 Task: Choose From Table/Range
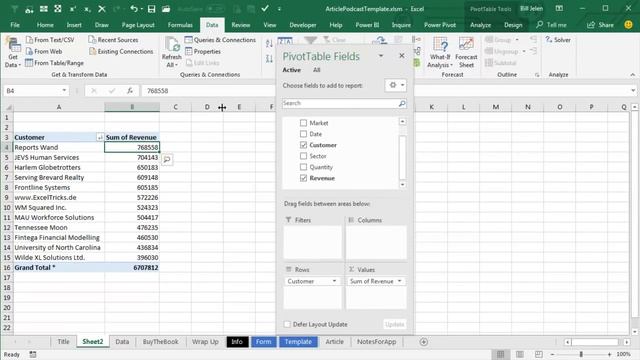[x=54, y=63]
